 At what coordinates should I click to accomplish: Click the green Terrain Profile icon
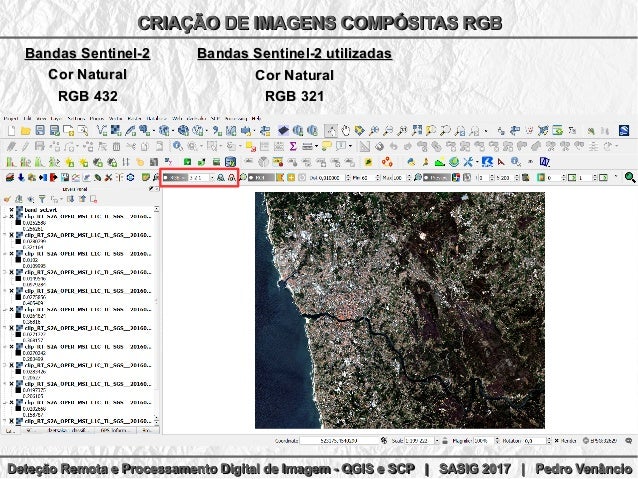coord(439,162)
